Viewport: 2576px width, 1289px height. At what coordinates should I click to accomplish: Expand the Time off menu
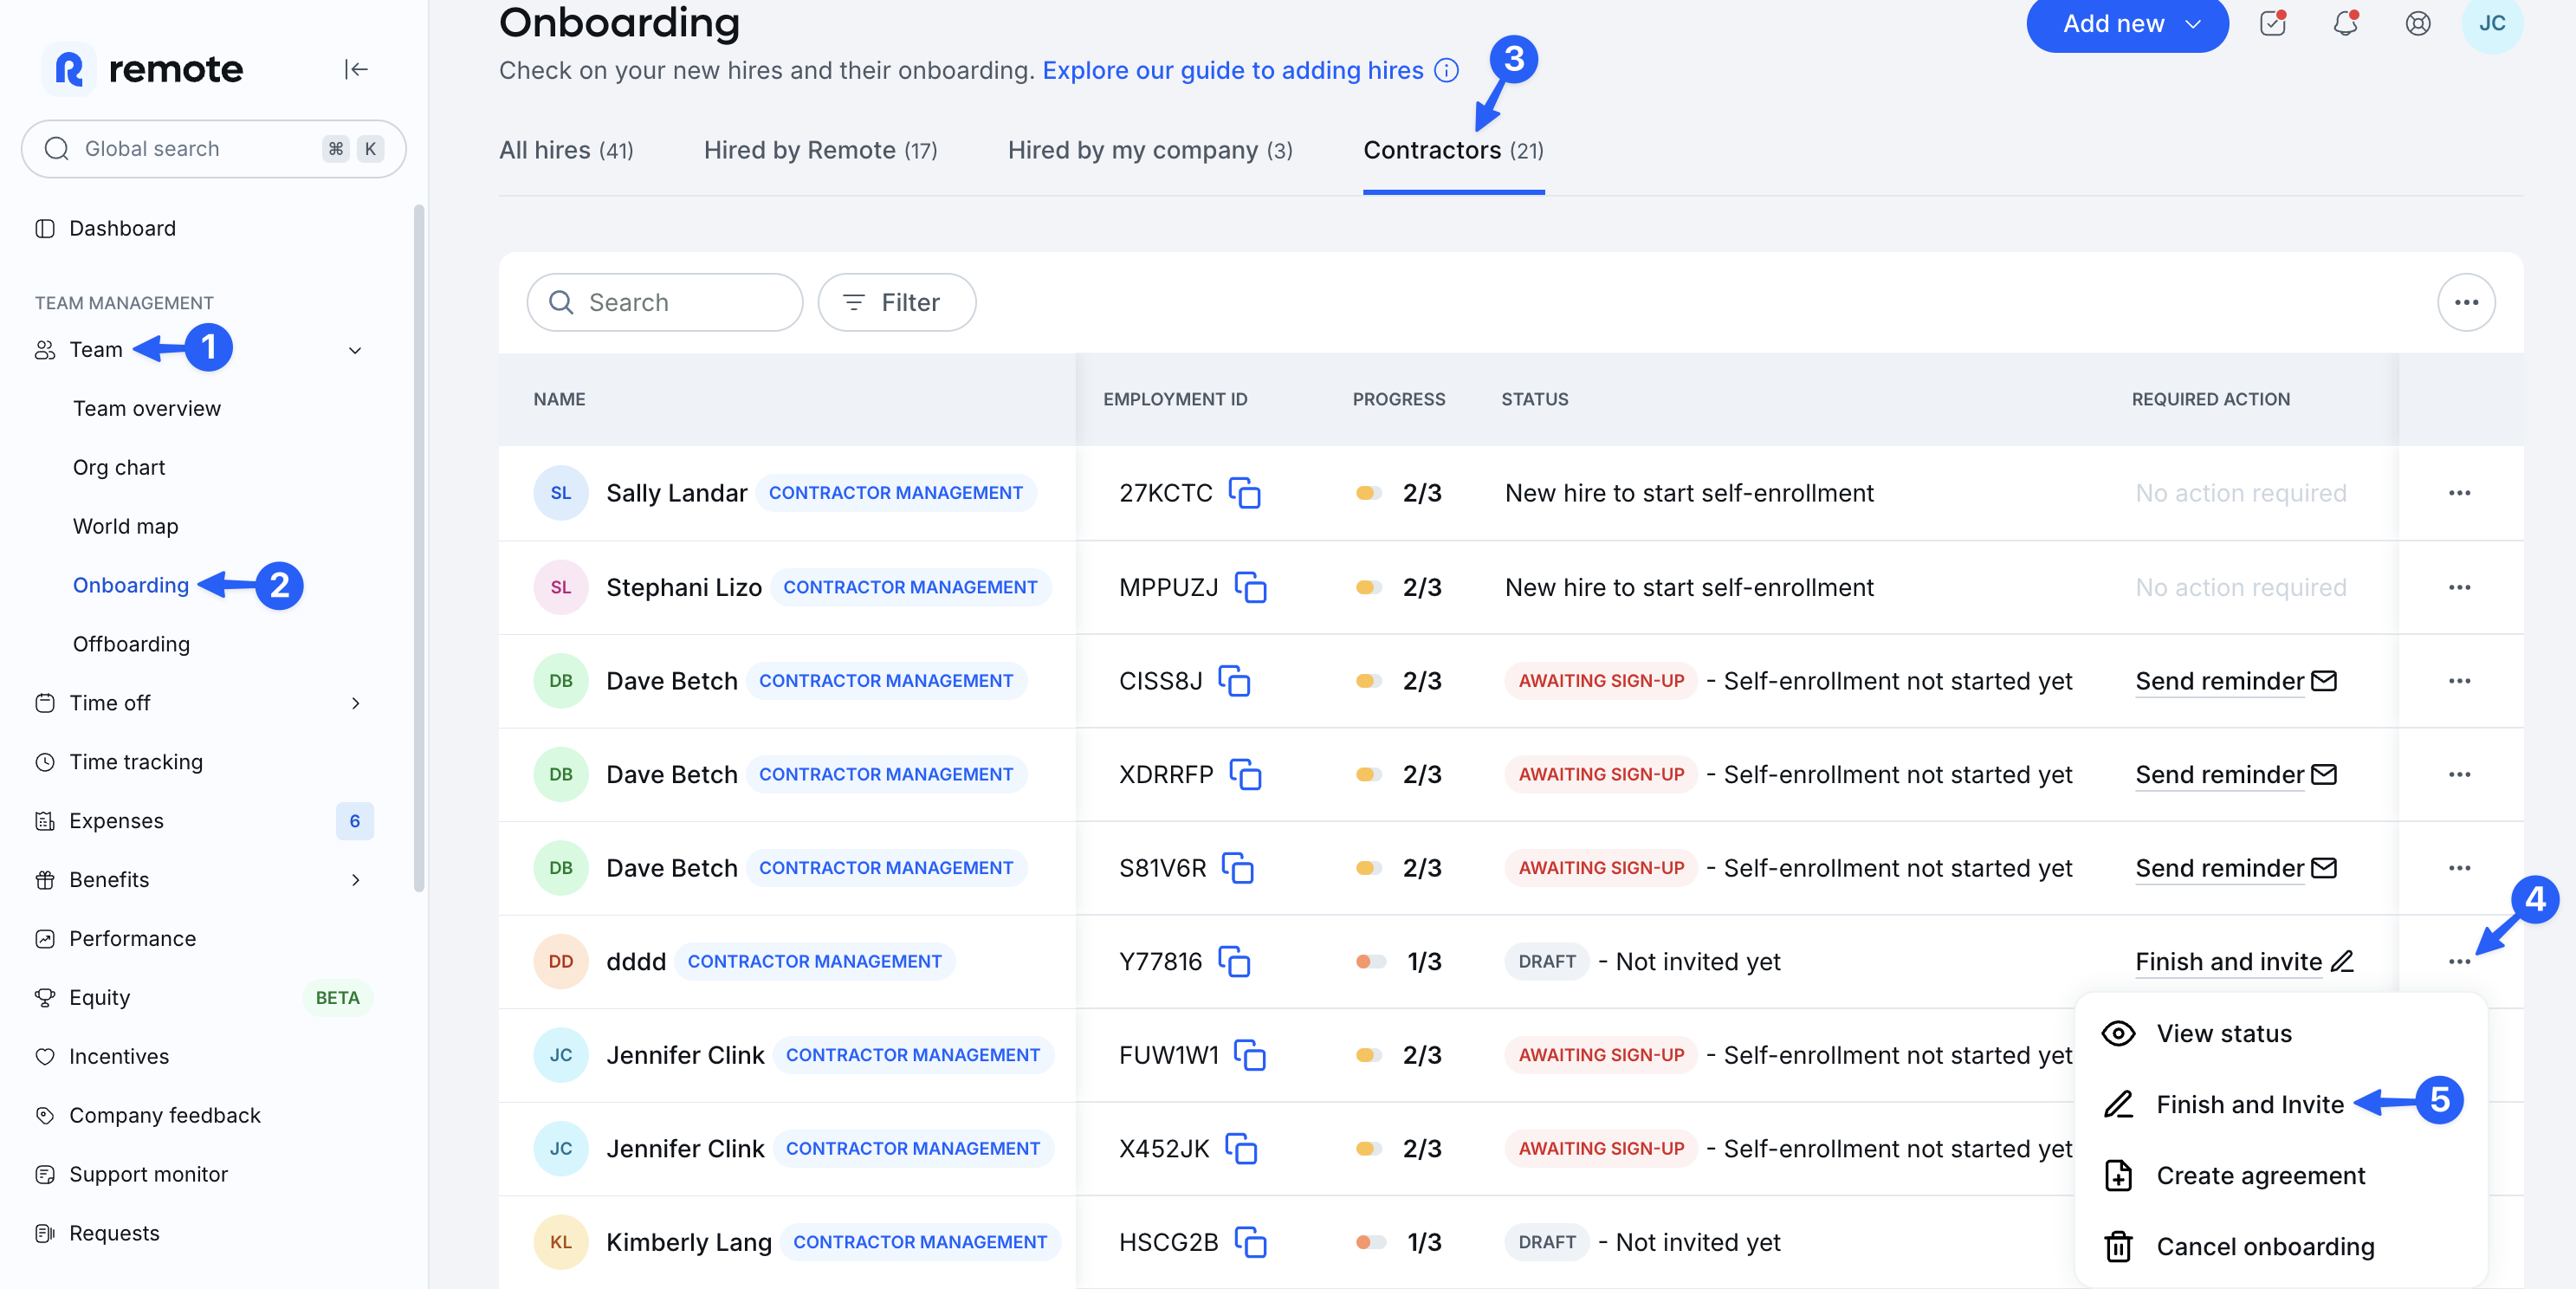click(355, 703)
